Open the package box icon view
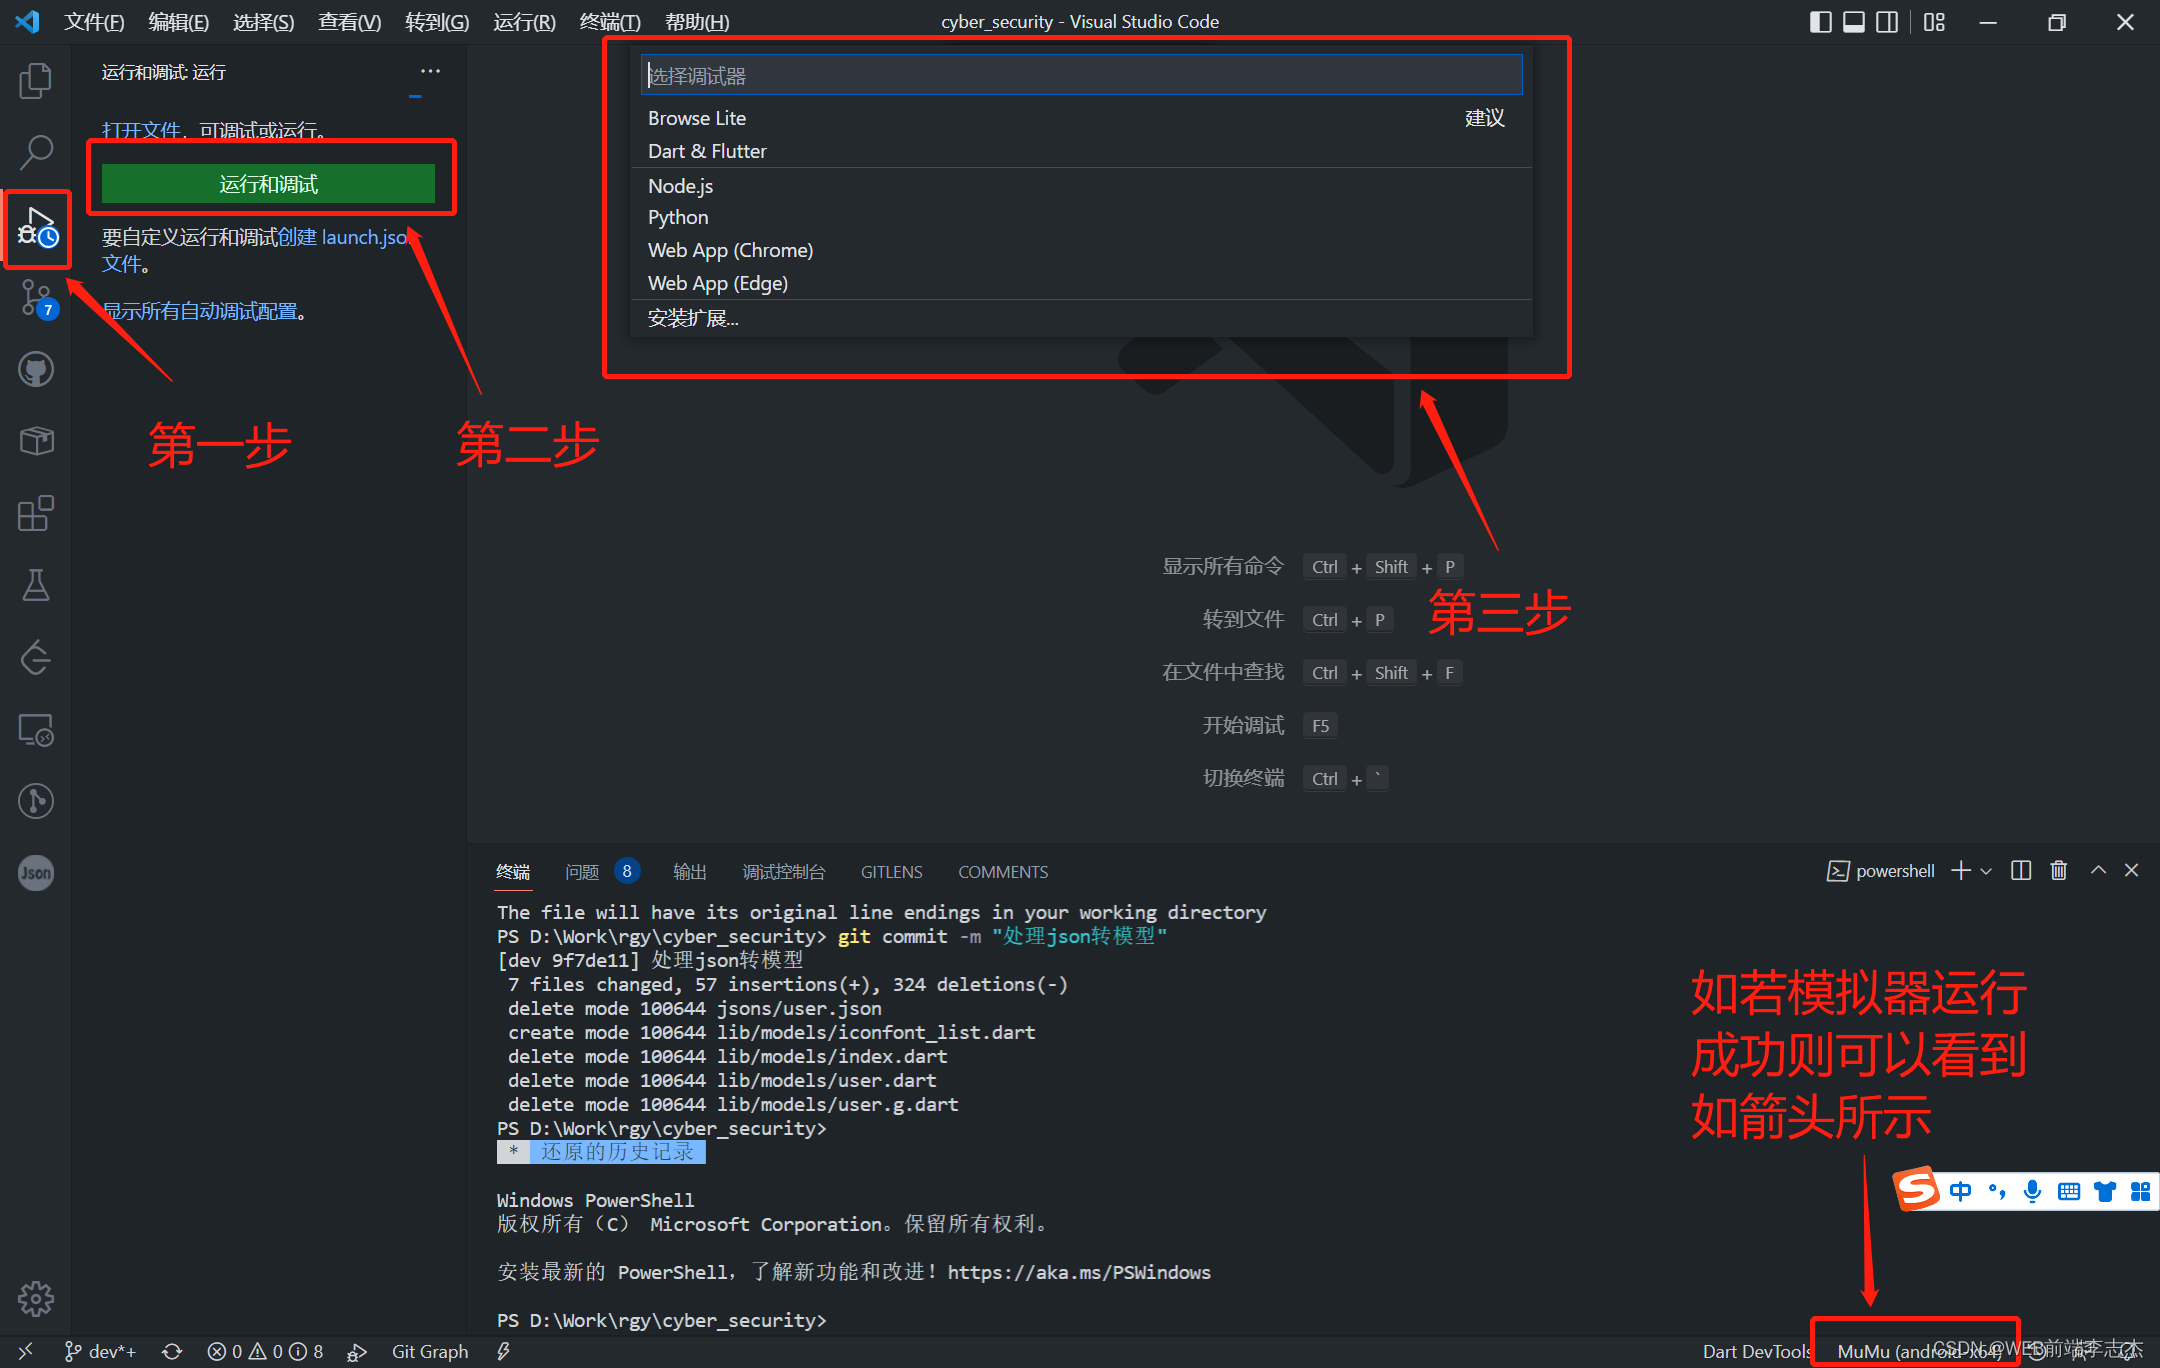The height and width of the screenshot is (1368, 2160). coord(36,441)
